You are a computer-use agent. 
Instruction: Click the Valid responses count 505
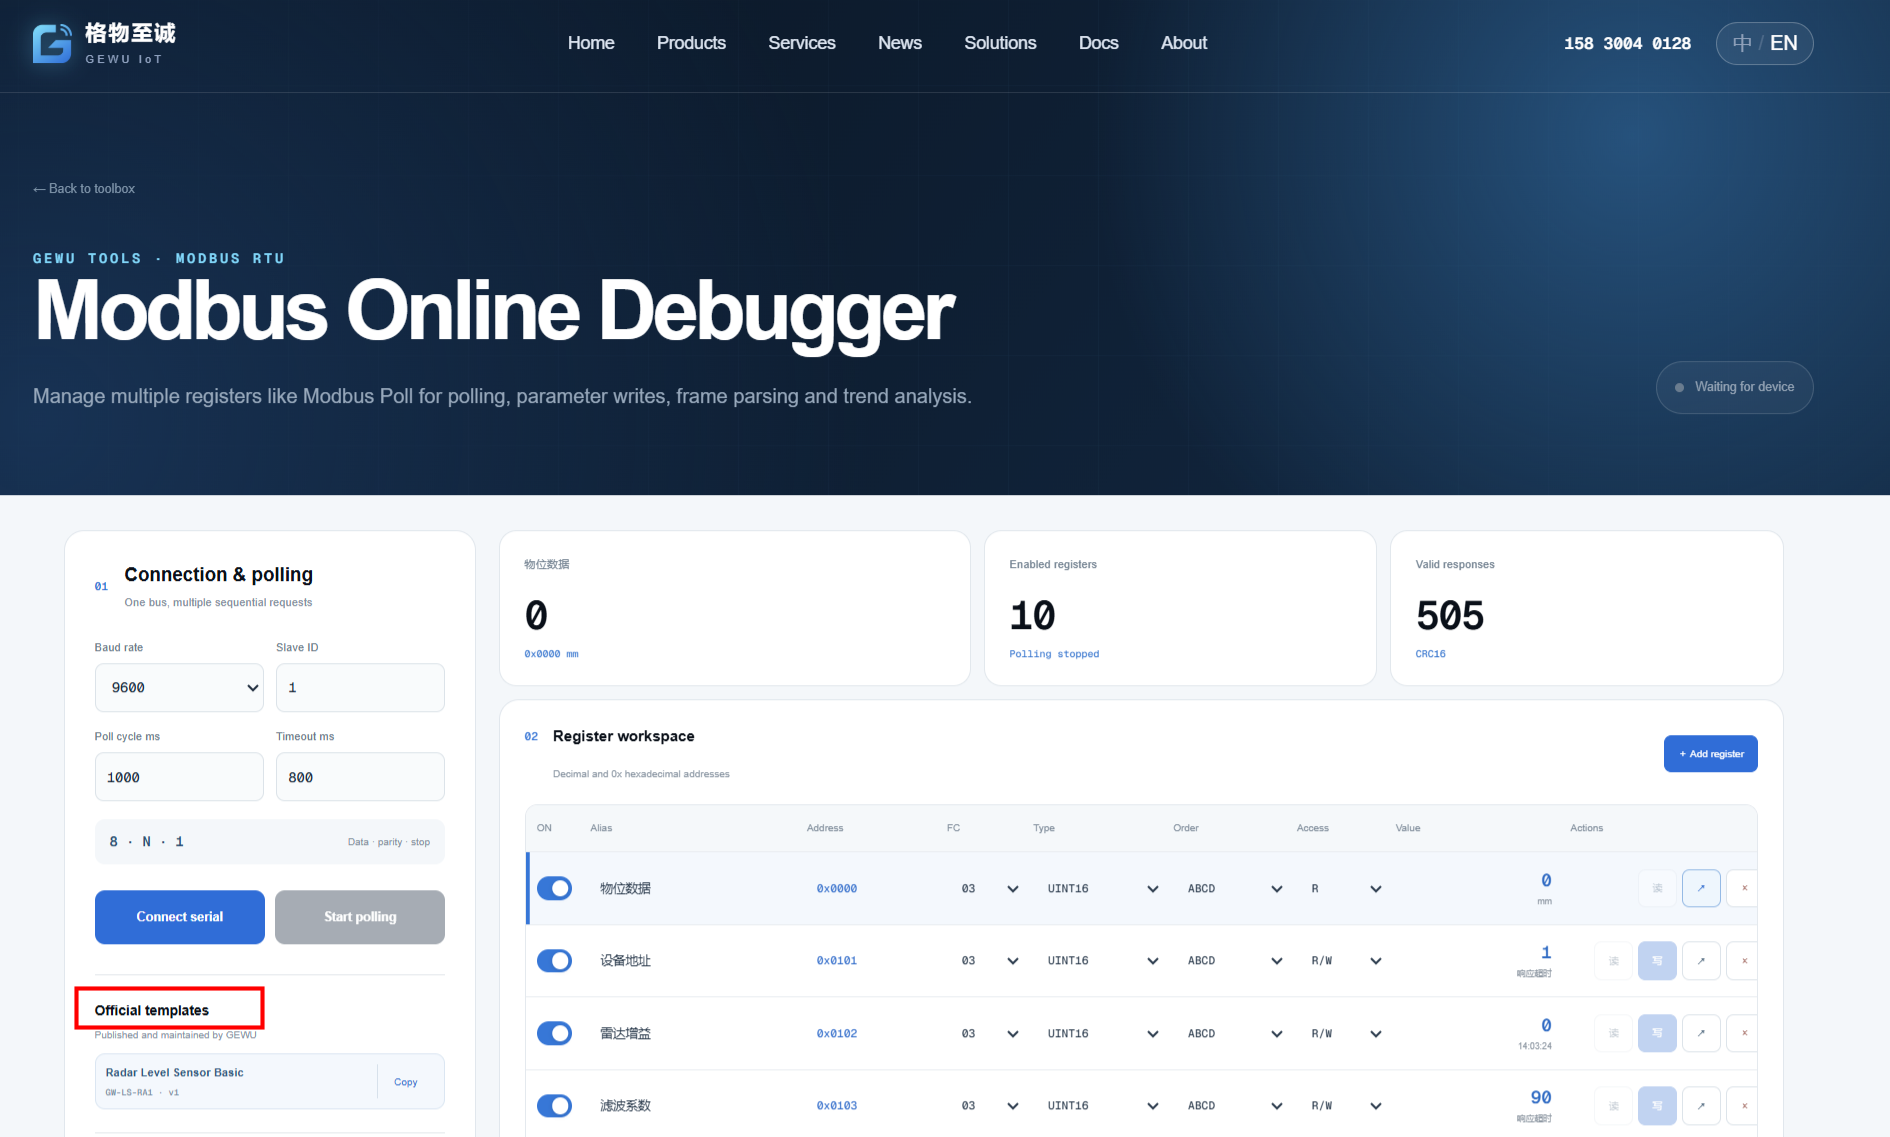[1450, 616]
